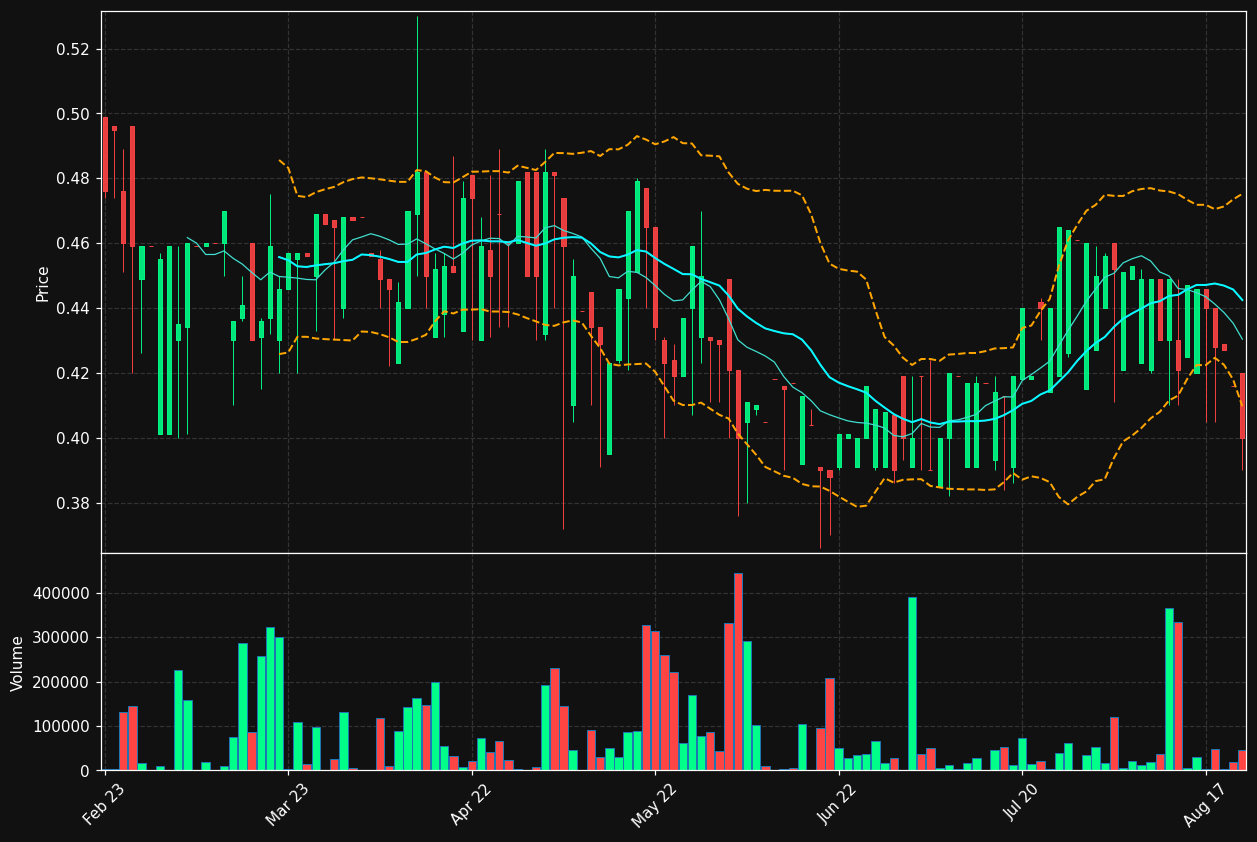Click the tallest green volume bar near 390000

(x=912, y=684)
